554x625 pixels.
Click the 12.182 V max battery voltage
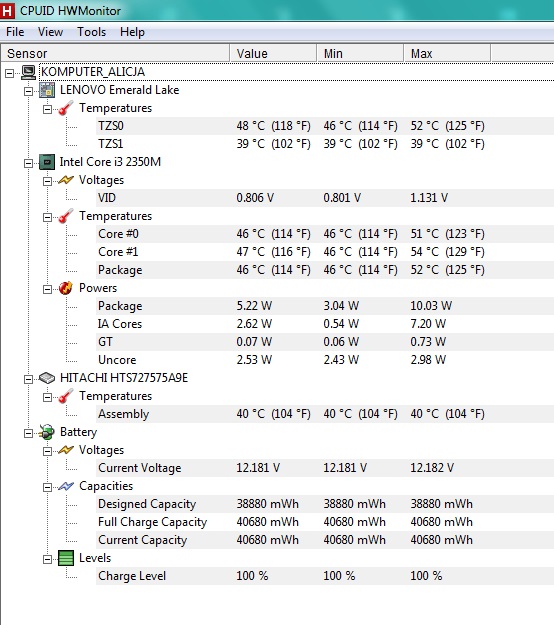click(432, 468)
